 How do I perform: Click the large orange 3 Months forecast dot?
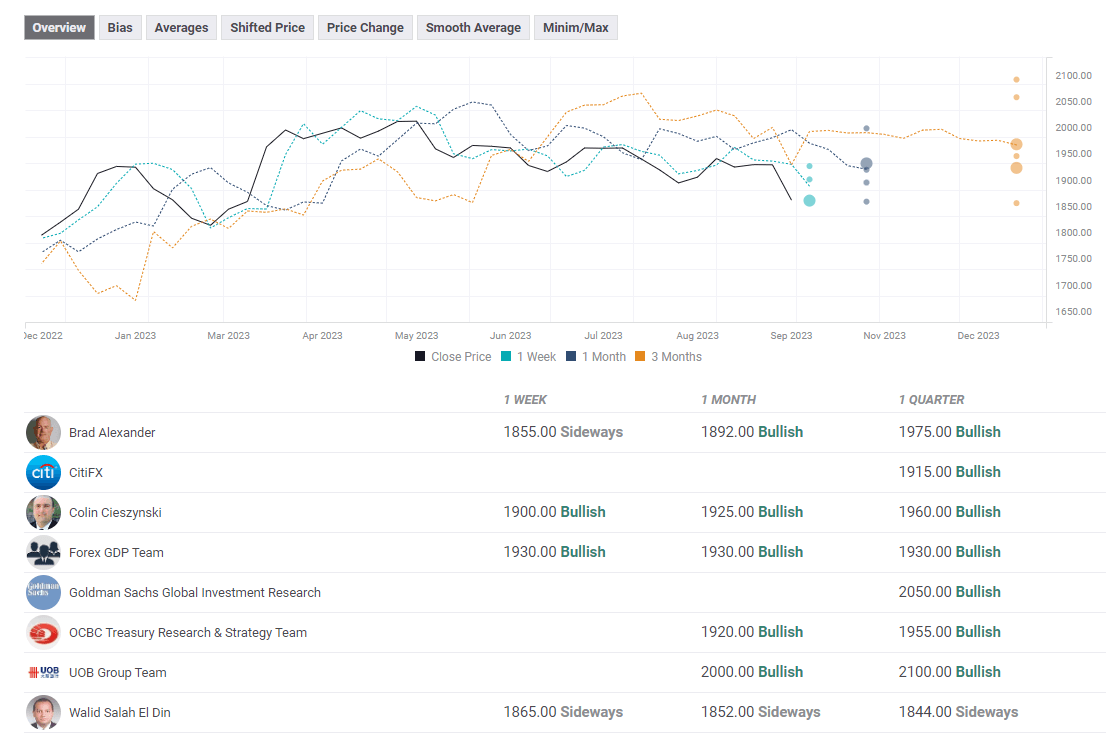(x=1016, y=168)
